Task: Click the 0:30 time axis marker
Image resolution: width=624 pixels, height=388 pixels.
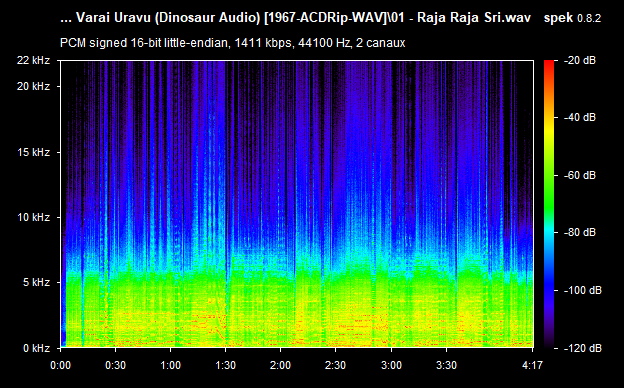Action: tap(115, 365)
